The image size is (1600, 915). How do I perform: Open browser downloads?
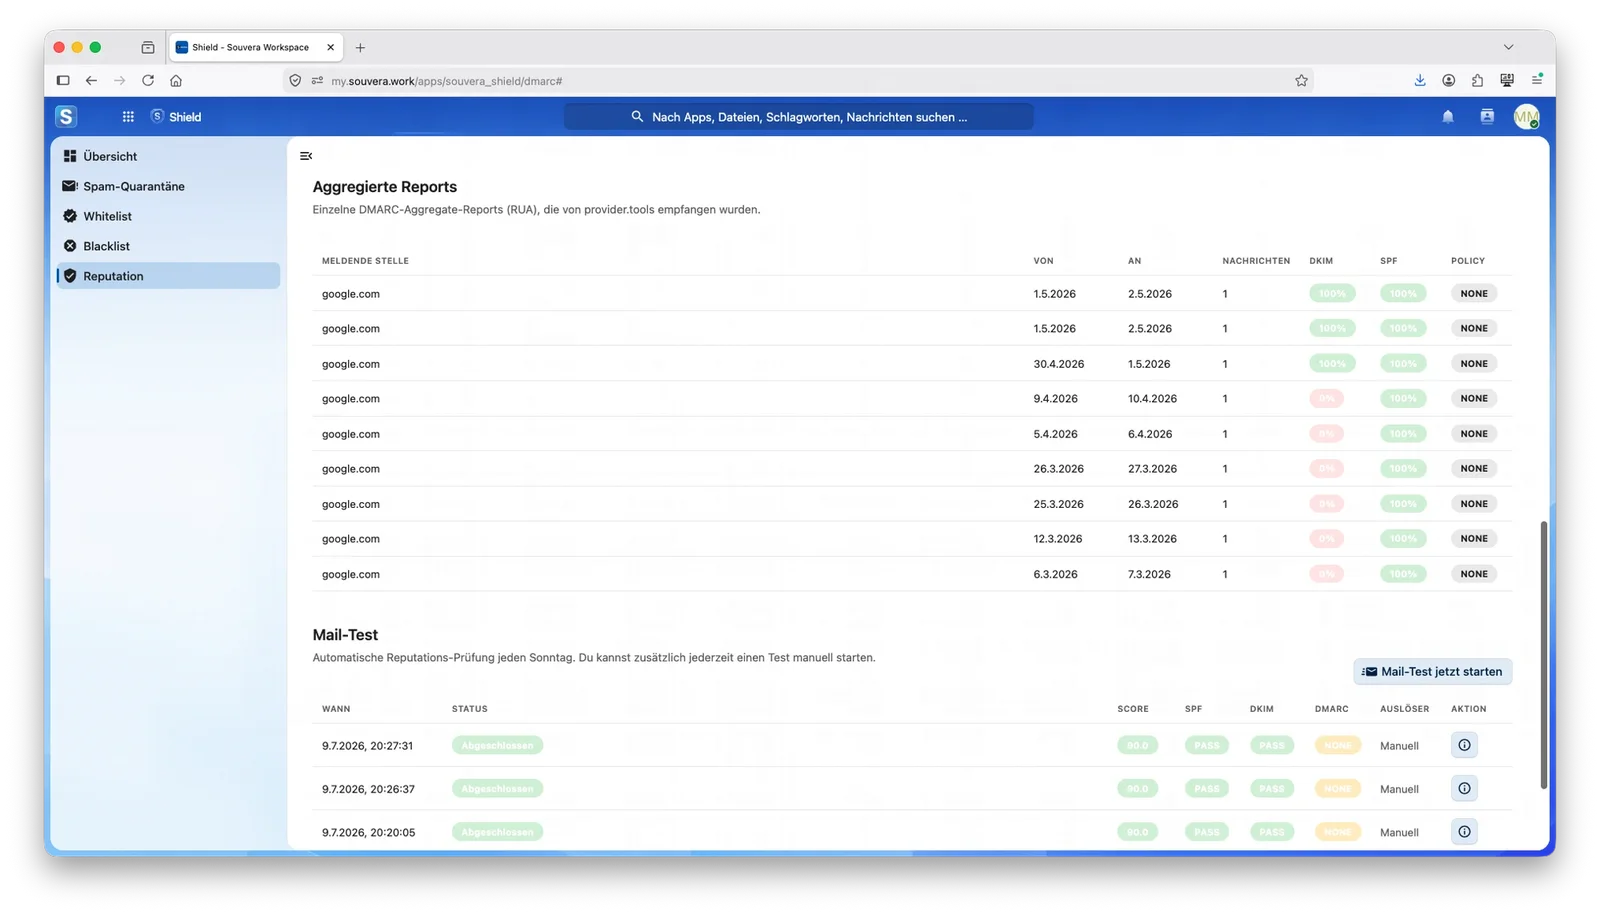[x=1419, y=80]
